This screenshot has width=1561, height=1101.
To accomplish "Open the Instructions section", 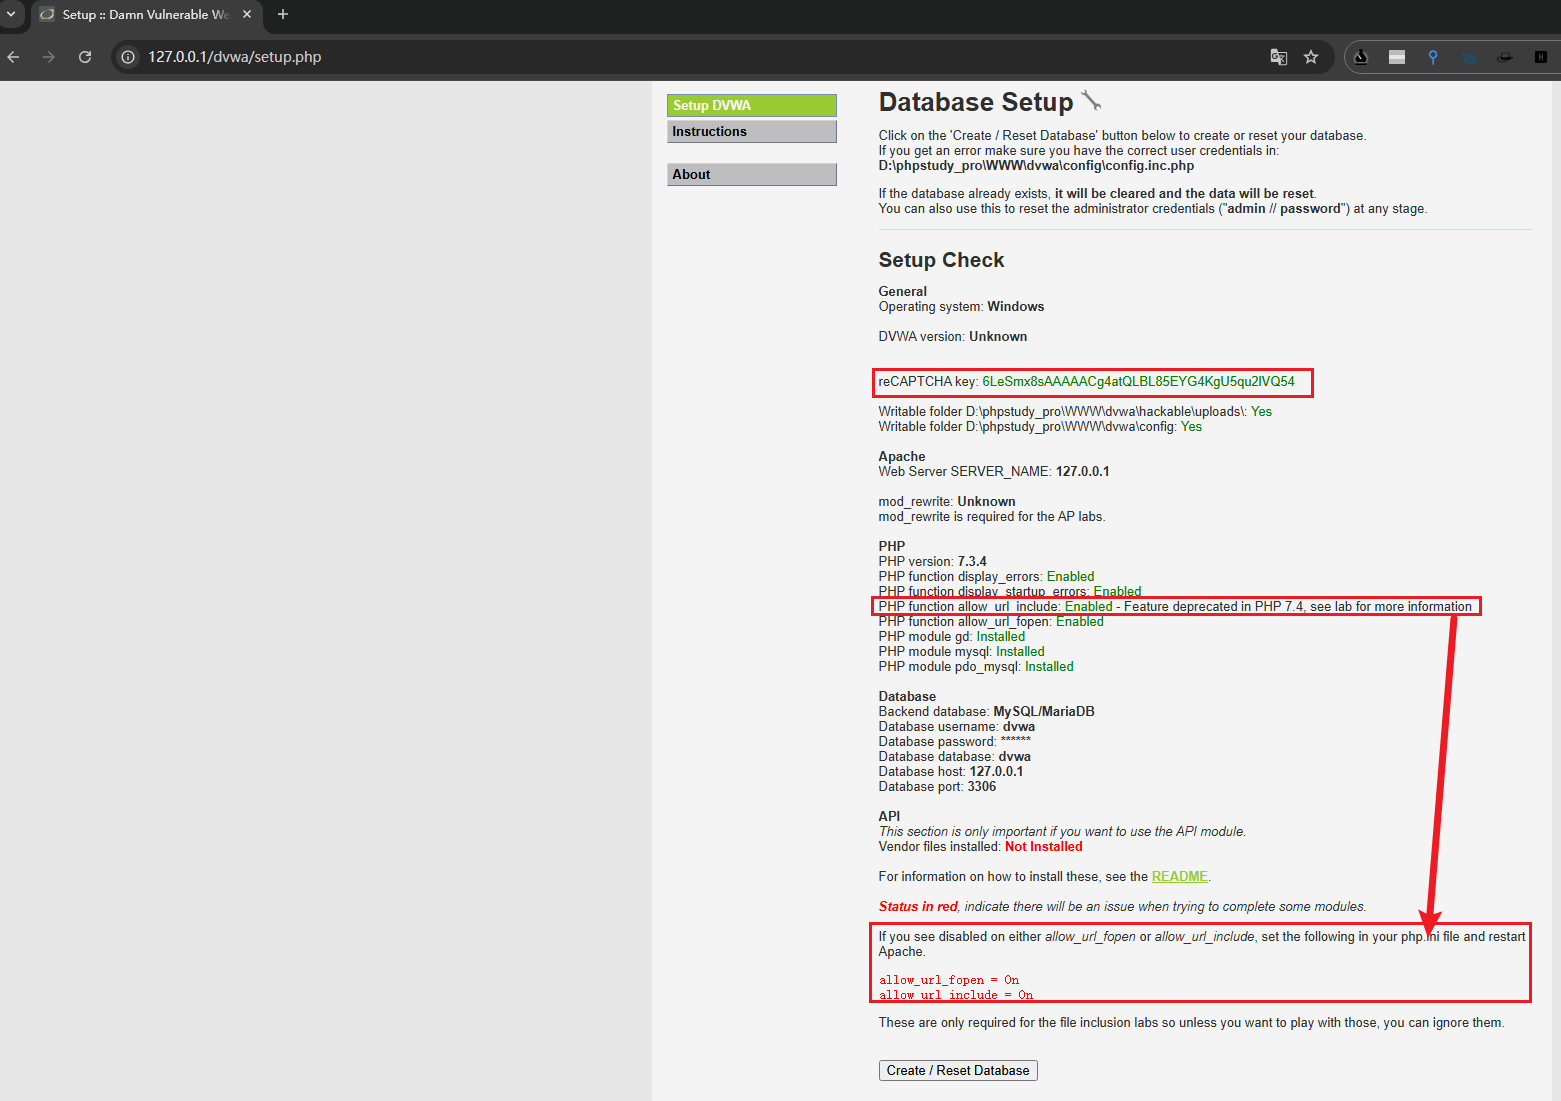I will pyautogui.click(x=751, y=131).
